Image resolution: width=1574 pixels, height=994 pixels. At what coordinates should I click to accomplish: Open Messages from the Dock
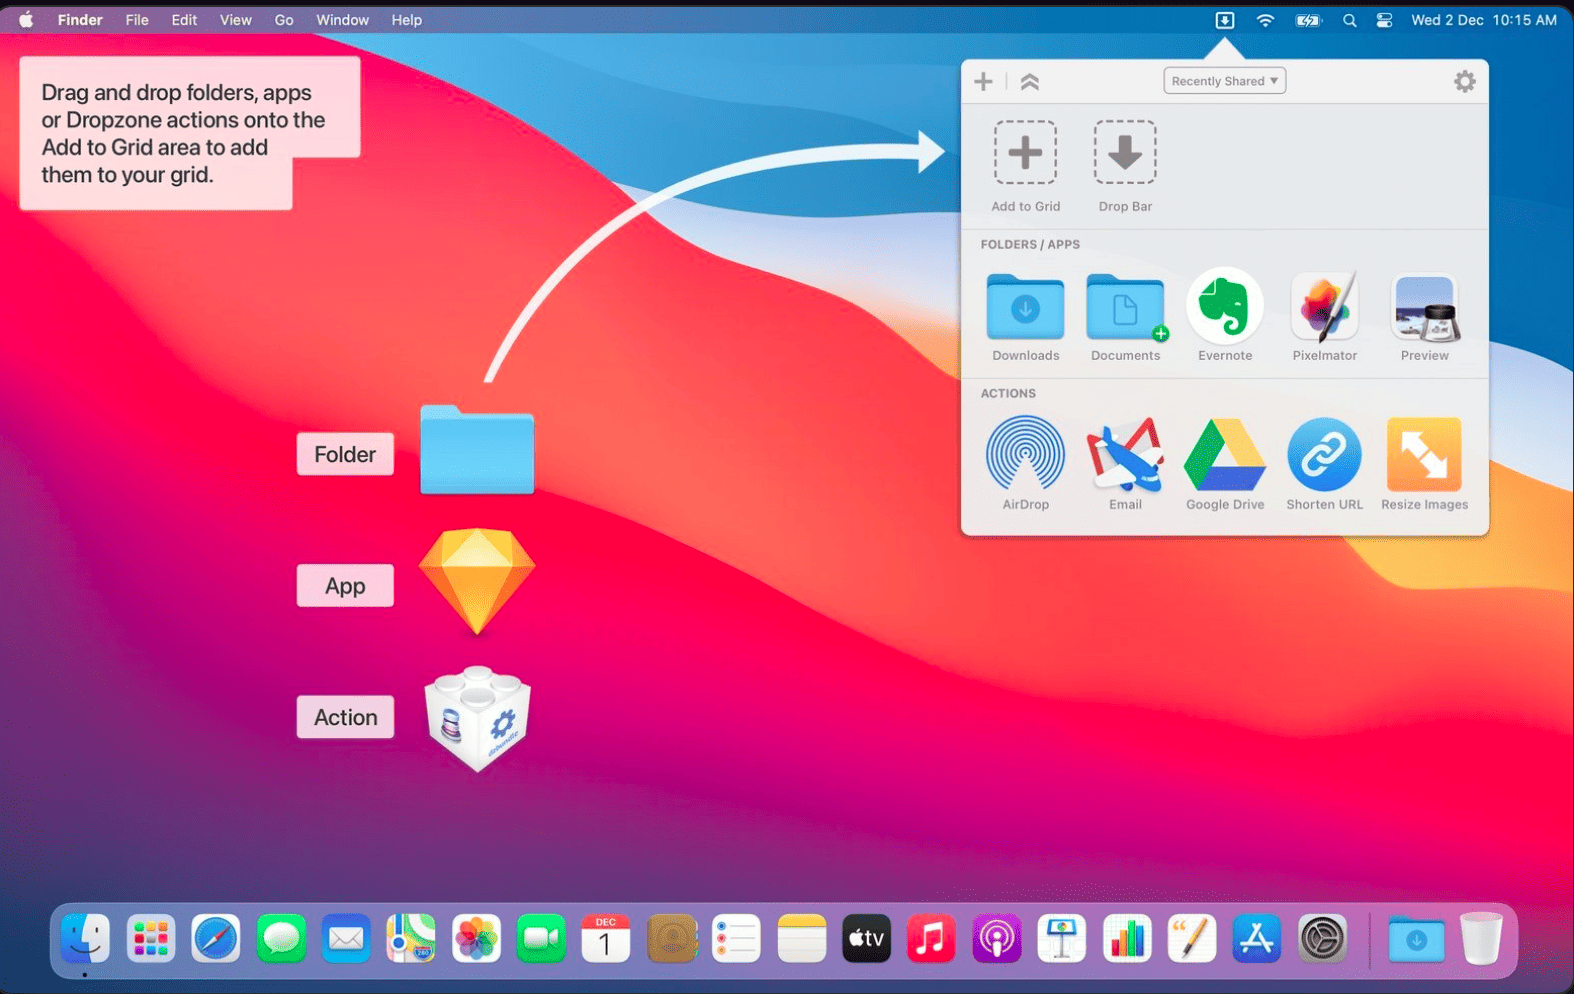pyautogui.click(x=281, y=939)
